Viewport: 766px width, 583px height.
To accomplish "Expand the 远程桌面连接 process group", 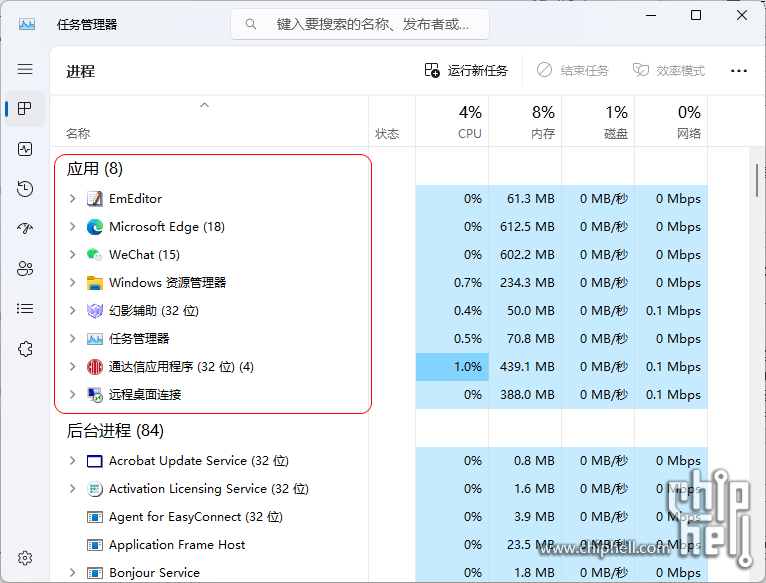I will [72, 394].
